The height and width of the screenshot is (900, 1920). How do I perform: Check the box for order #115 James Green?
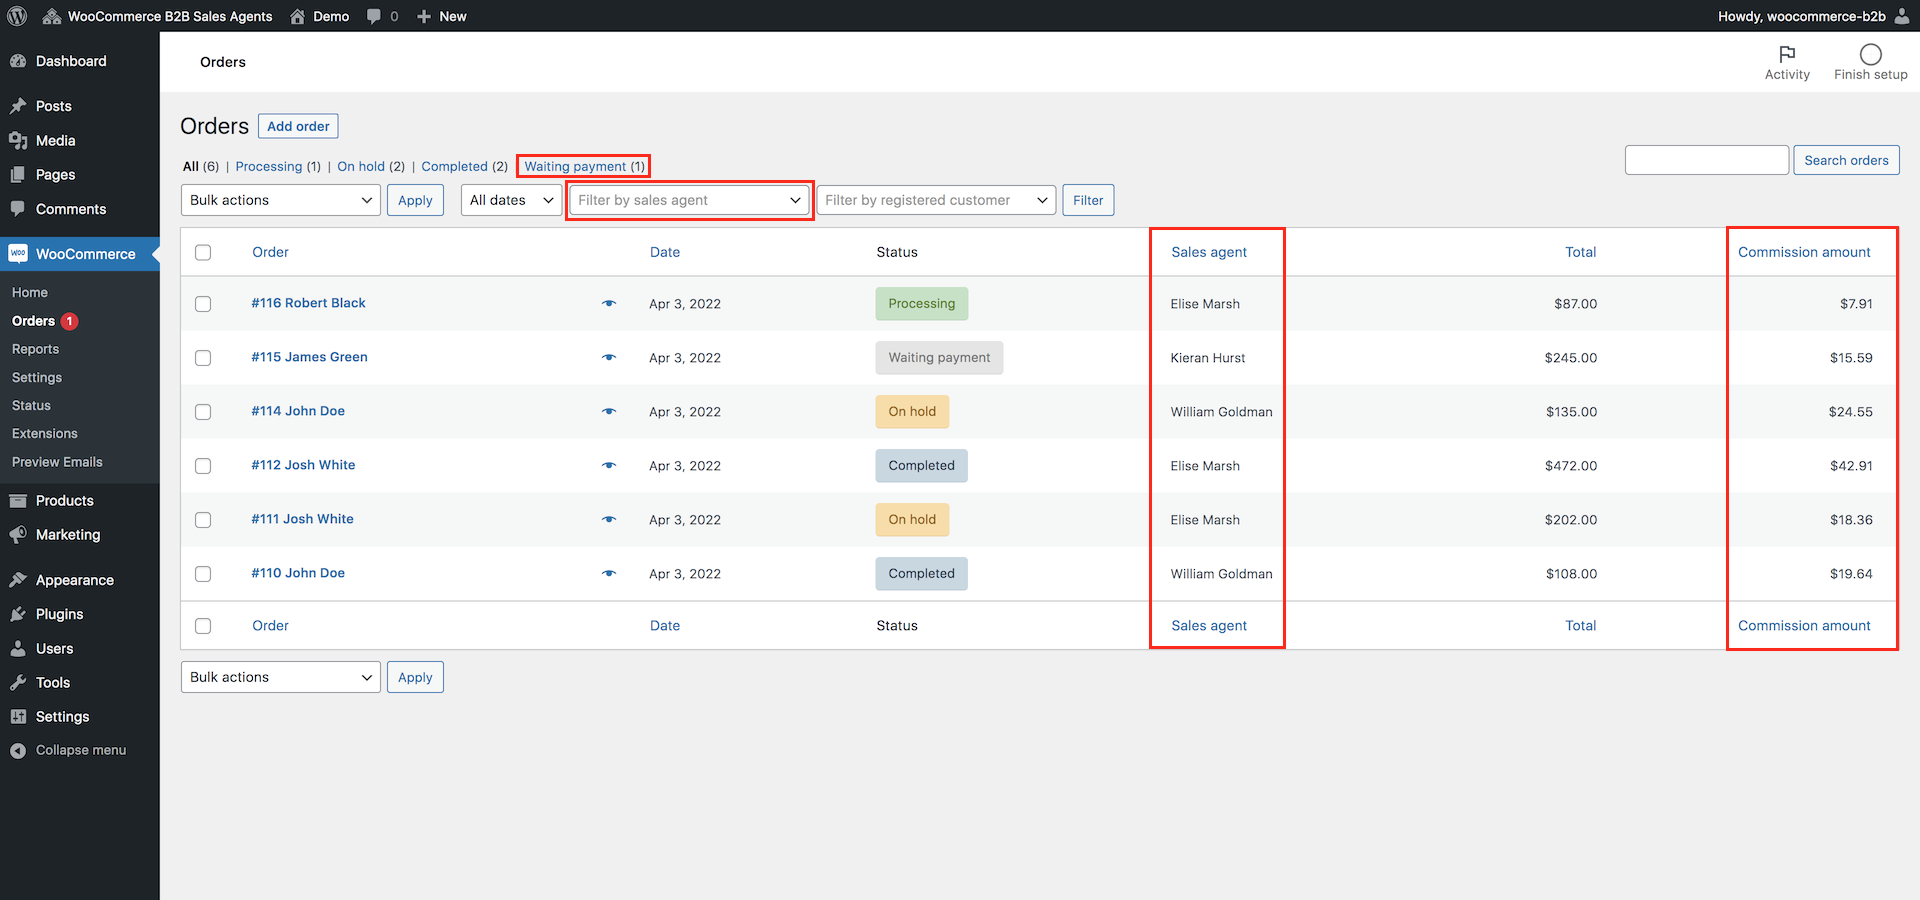click(x=203, y=358)
